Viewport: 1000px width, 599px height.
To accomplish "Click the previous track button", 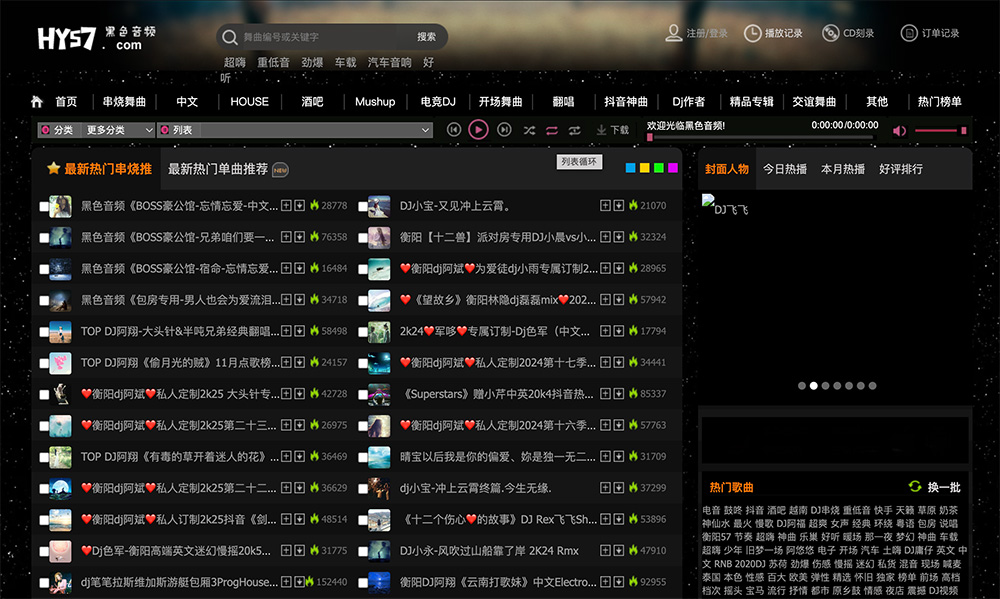I will click(453, 129).
